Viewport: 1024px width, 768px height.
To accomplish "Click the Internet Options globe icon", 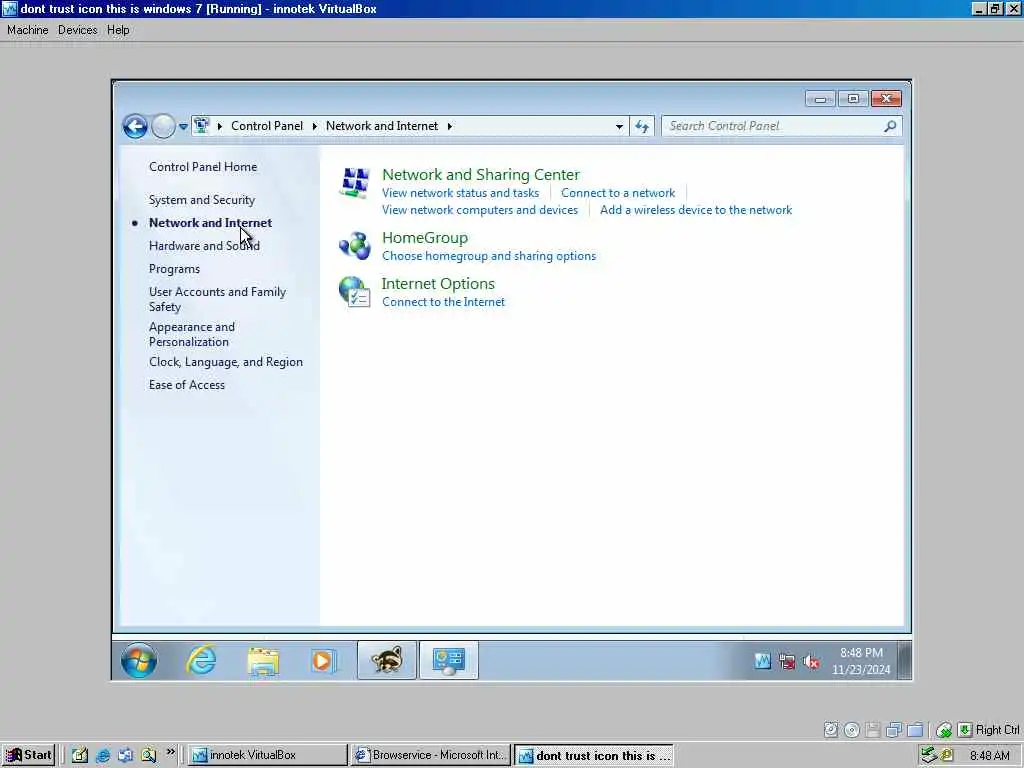I will point(355,291).
